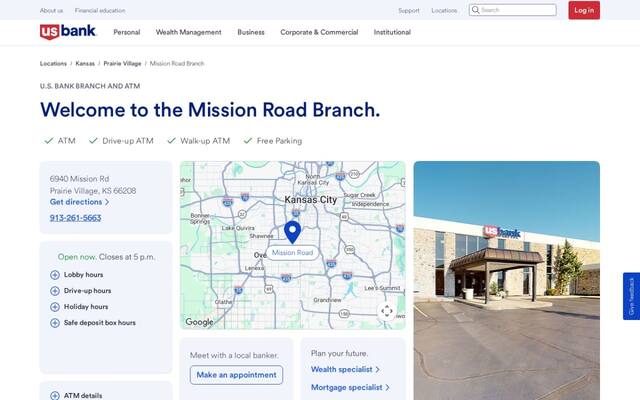The width and height of the screenshot is (640, 400).
Task: Expand Drive-up hours section
Action: coord(80,291)
